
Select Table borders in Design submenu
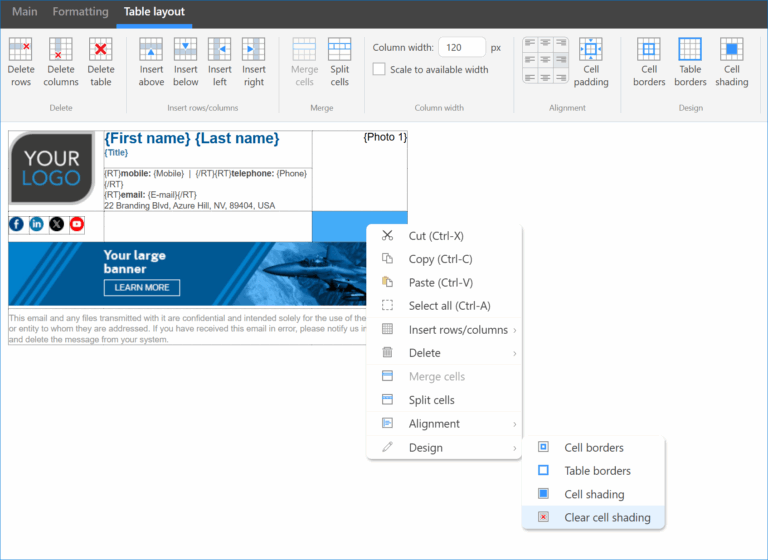(x=593, y=471)
